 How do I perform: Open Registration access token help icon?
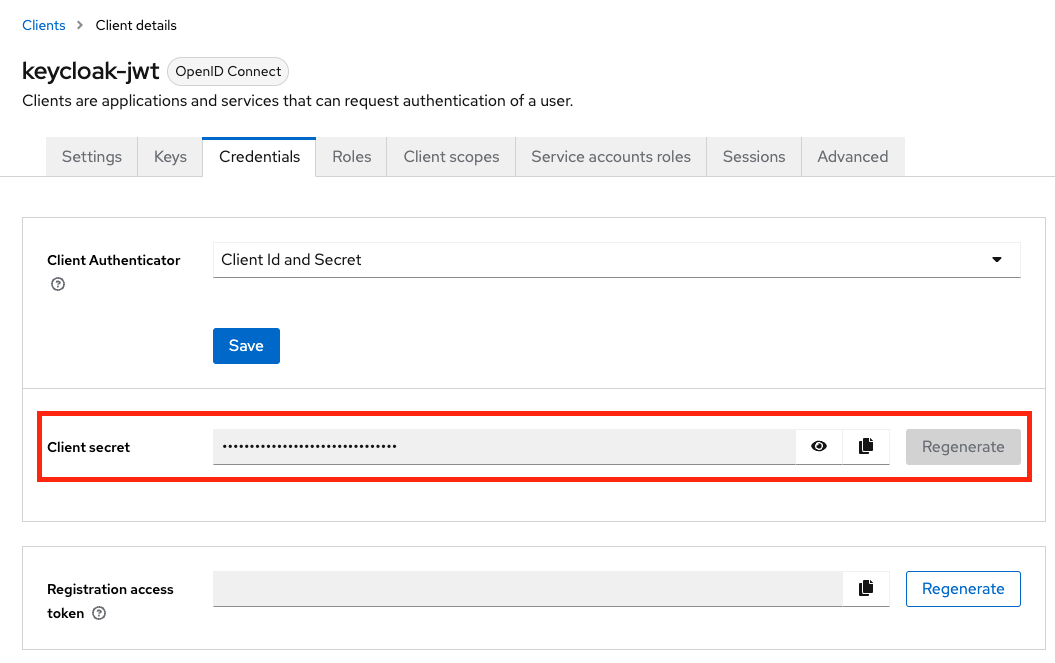coord(99,614)
